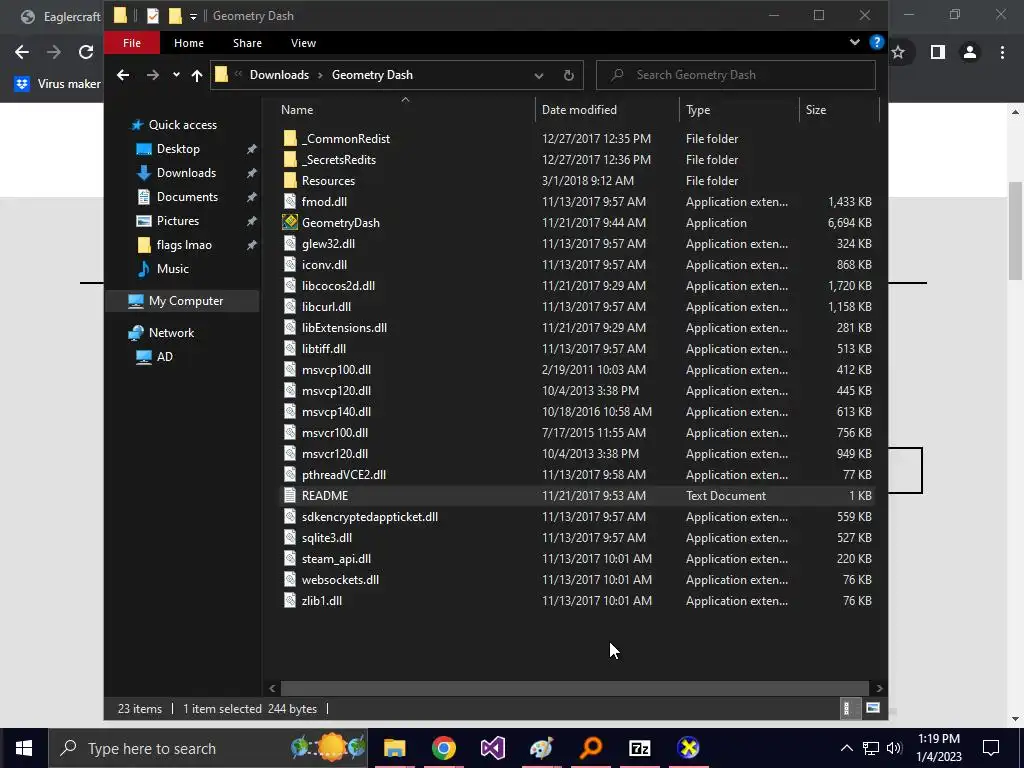
Task: Select Quick access in navigation pane
Action: click(182, 125)
